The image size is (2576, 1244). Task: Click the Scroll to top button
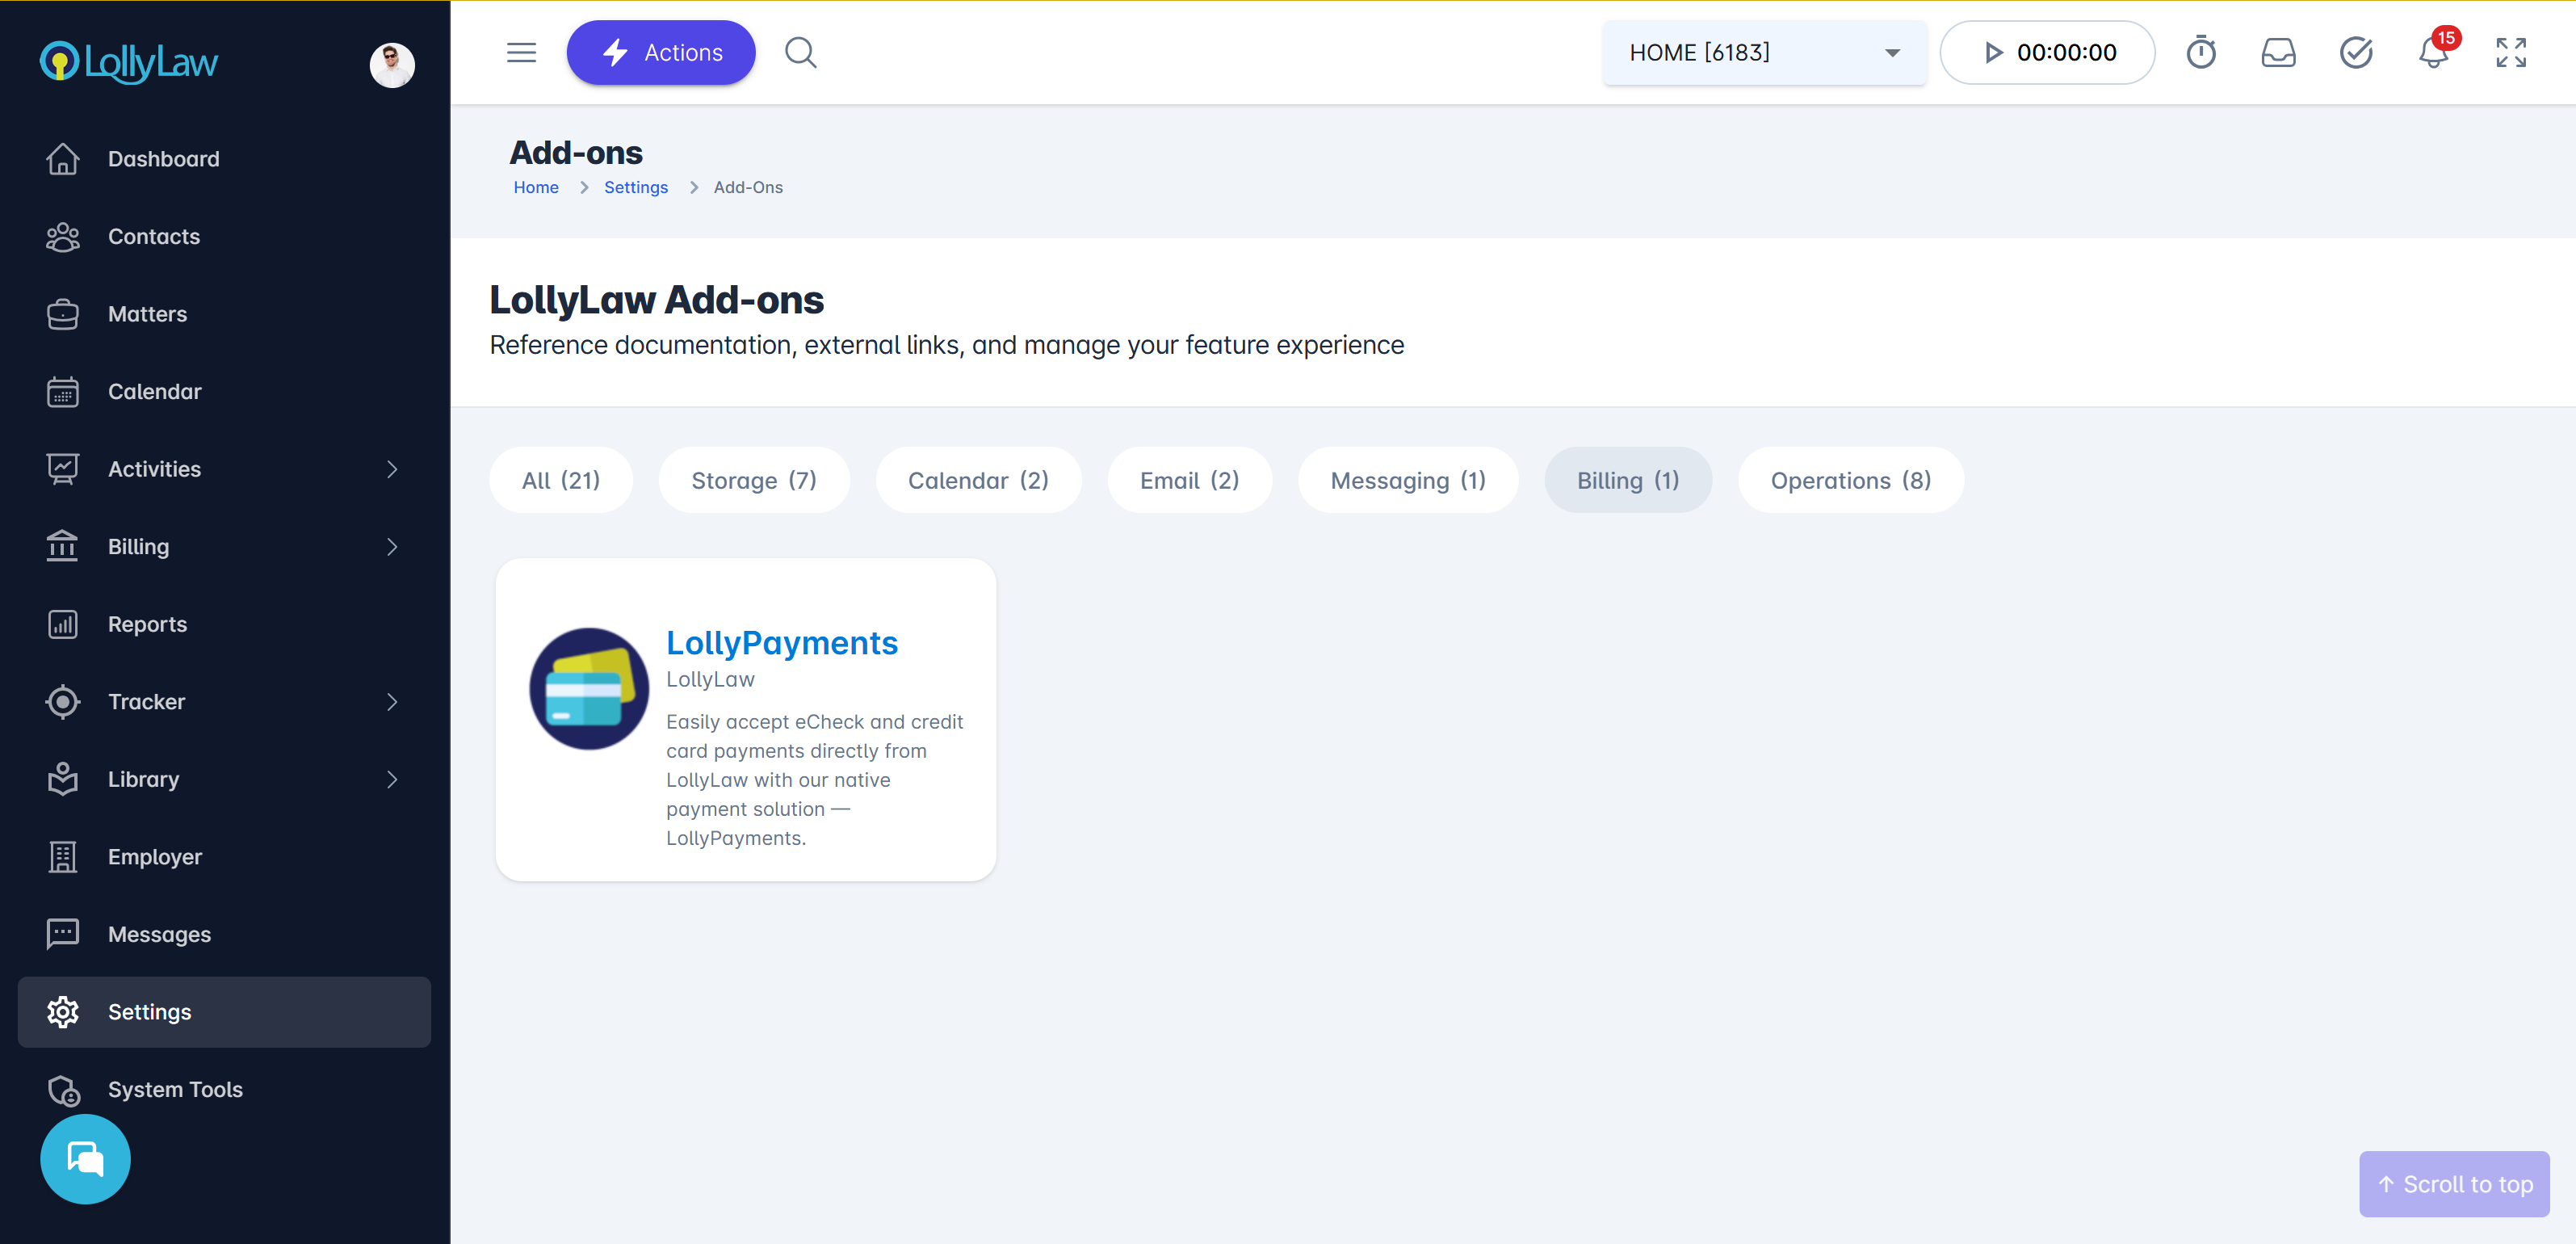point(2453,1184)
